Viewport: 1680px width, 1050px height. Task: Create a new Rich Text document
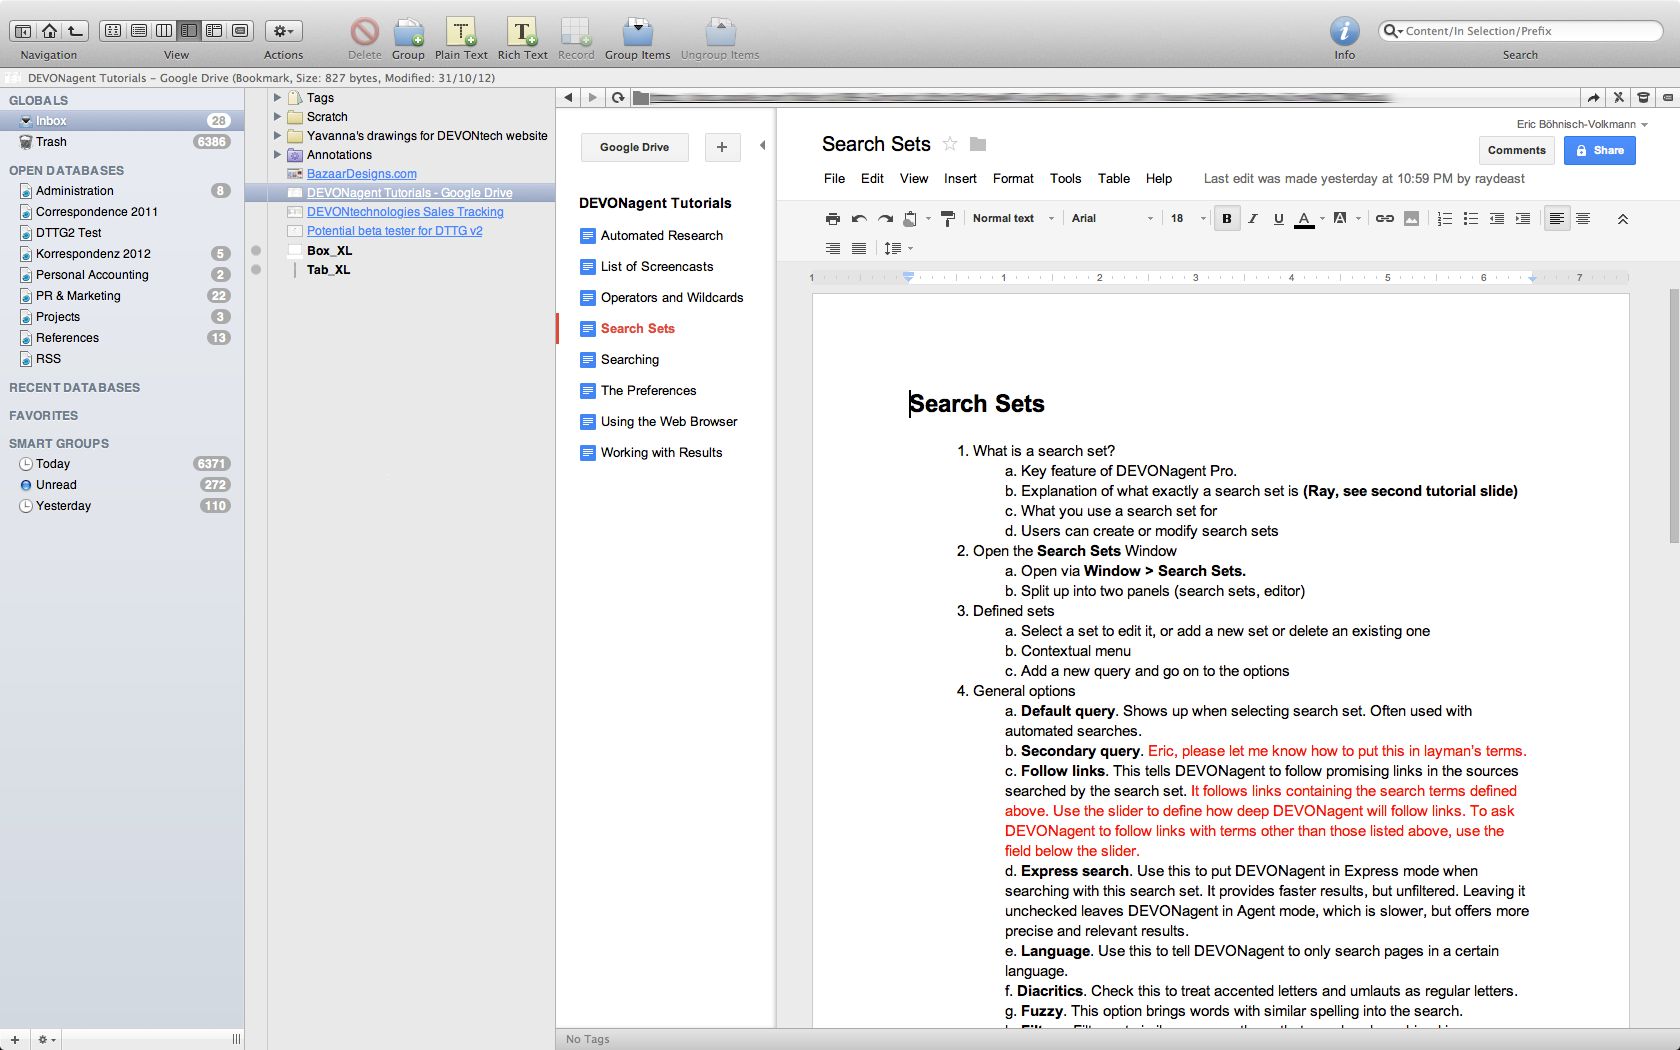522,32
